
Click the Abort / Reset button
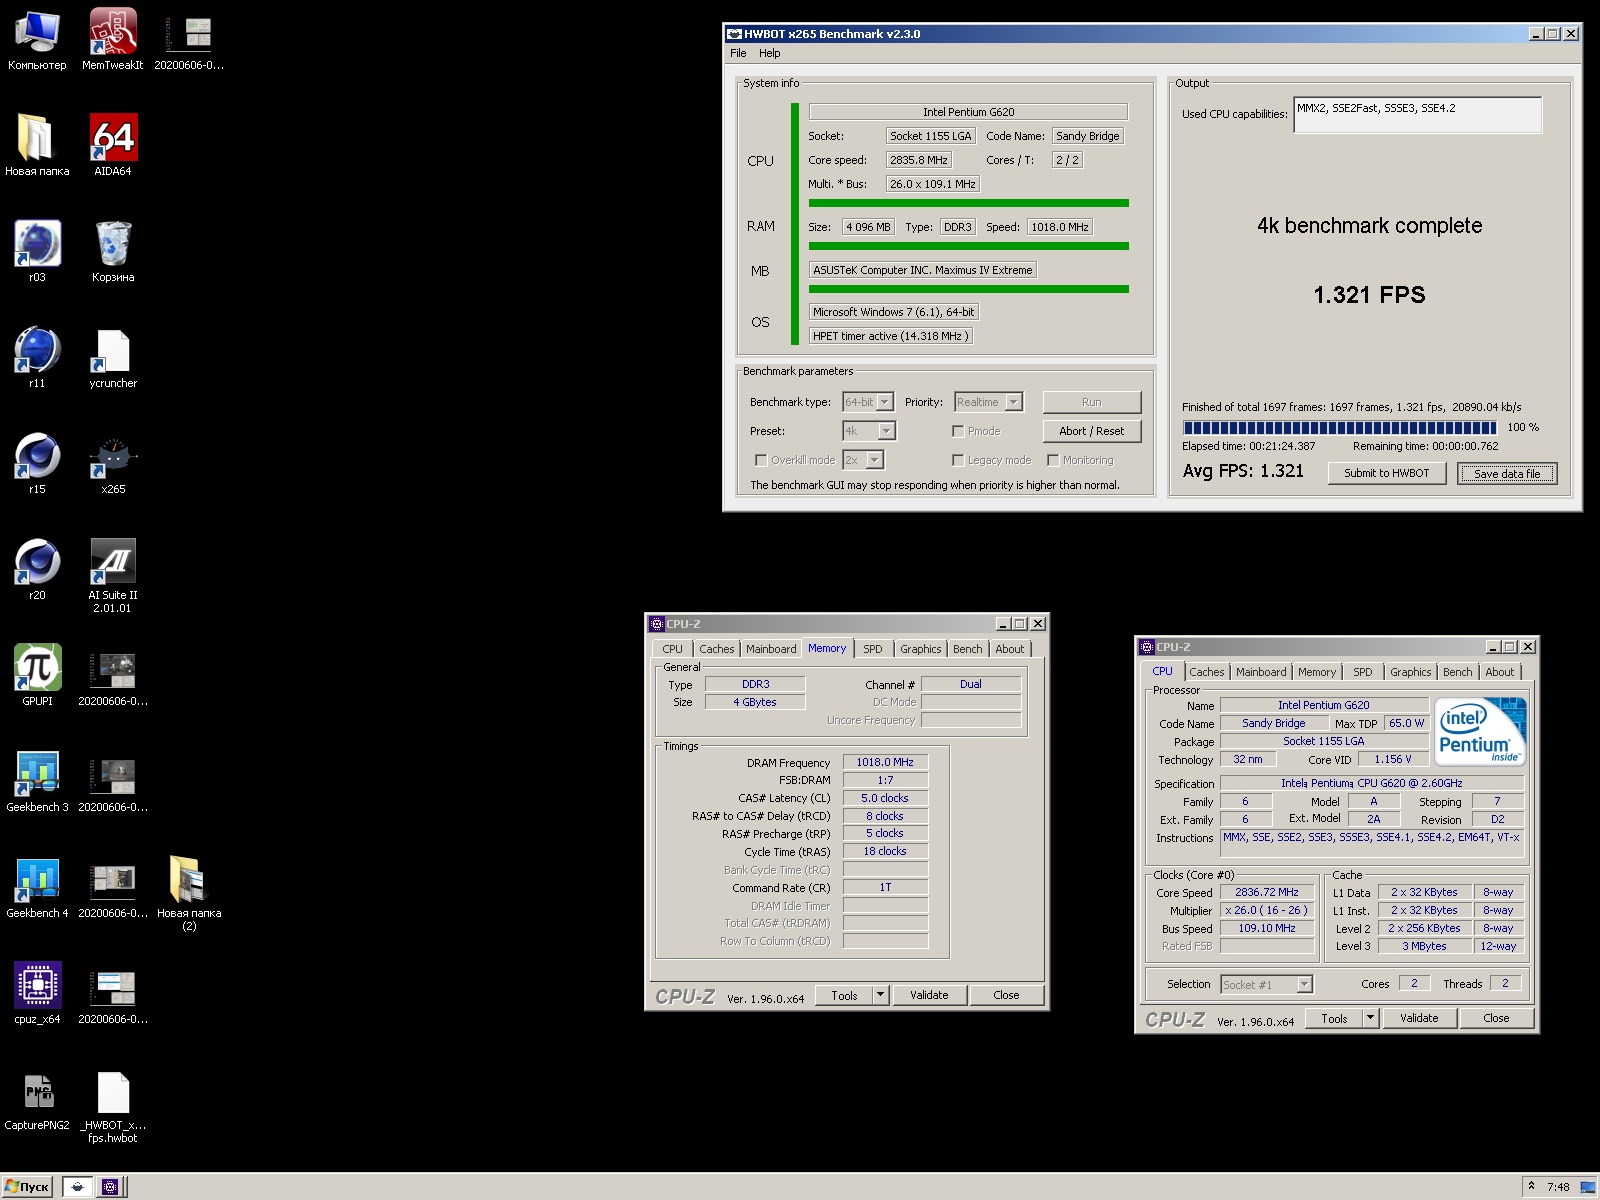(x=1091, y=431)
